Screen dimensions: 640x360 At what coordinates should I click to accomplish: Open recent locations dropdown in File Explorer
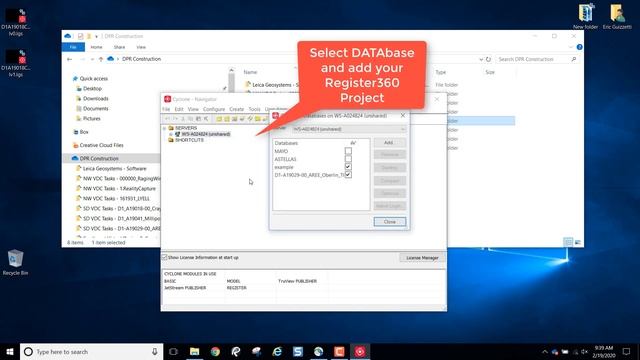[92, 59]
